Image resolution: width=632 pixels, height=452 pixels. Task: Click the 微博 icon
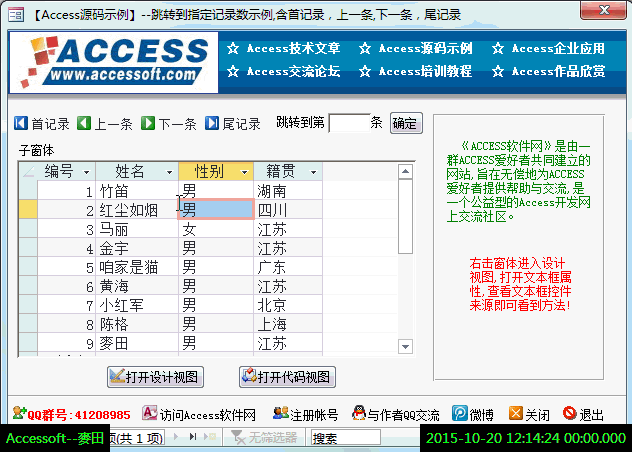click(460, 413)
